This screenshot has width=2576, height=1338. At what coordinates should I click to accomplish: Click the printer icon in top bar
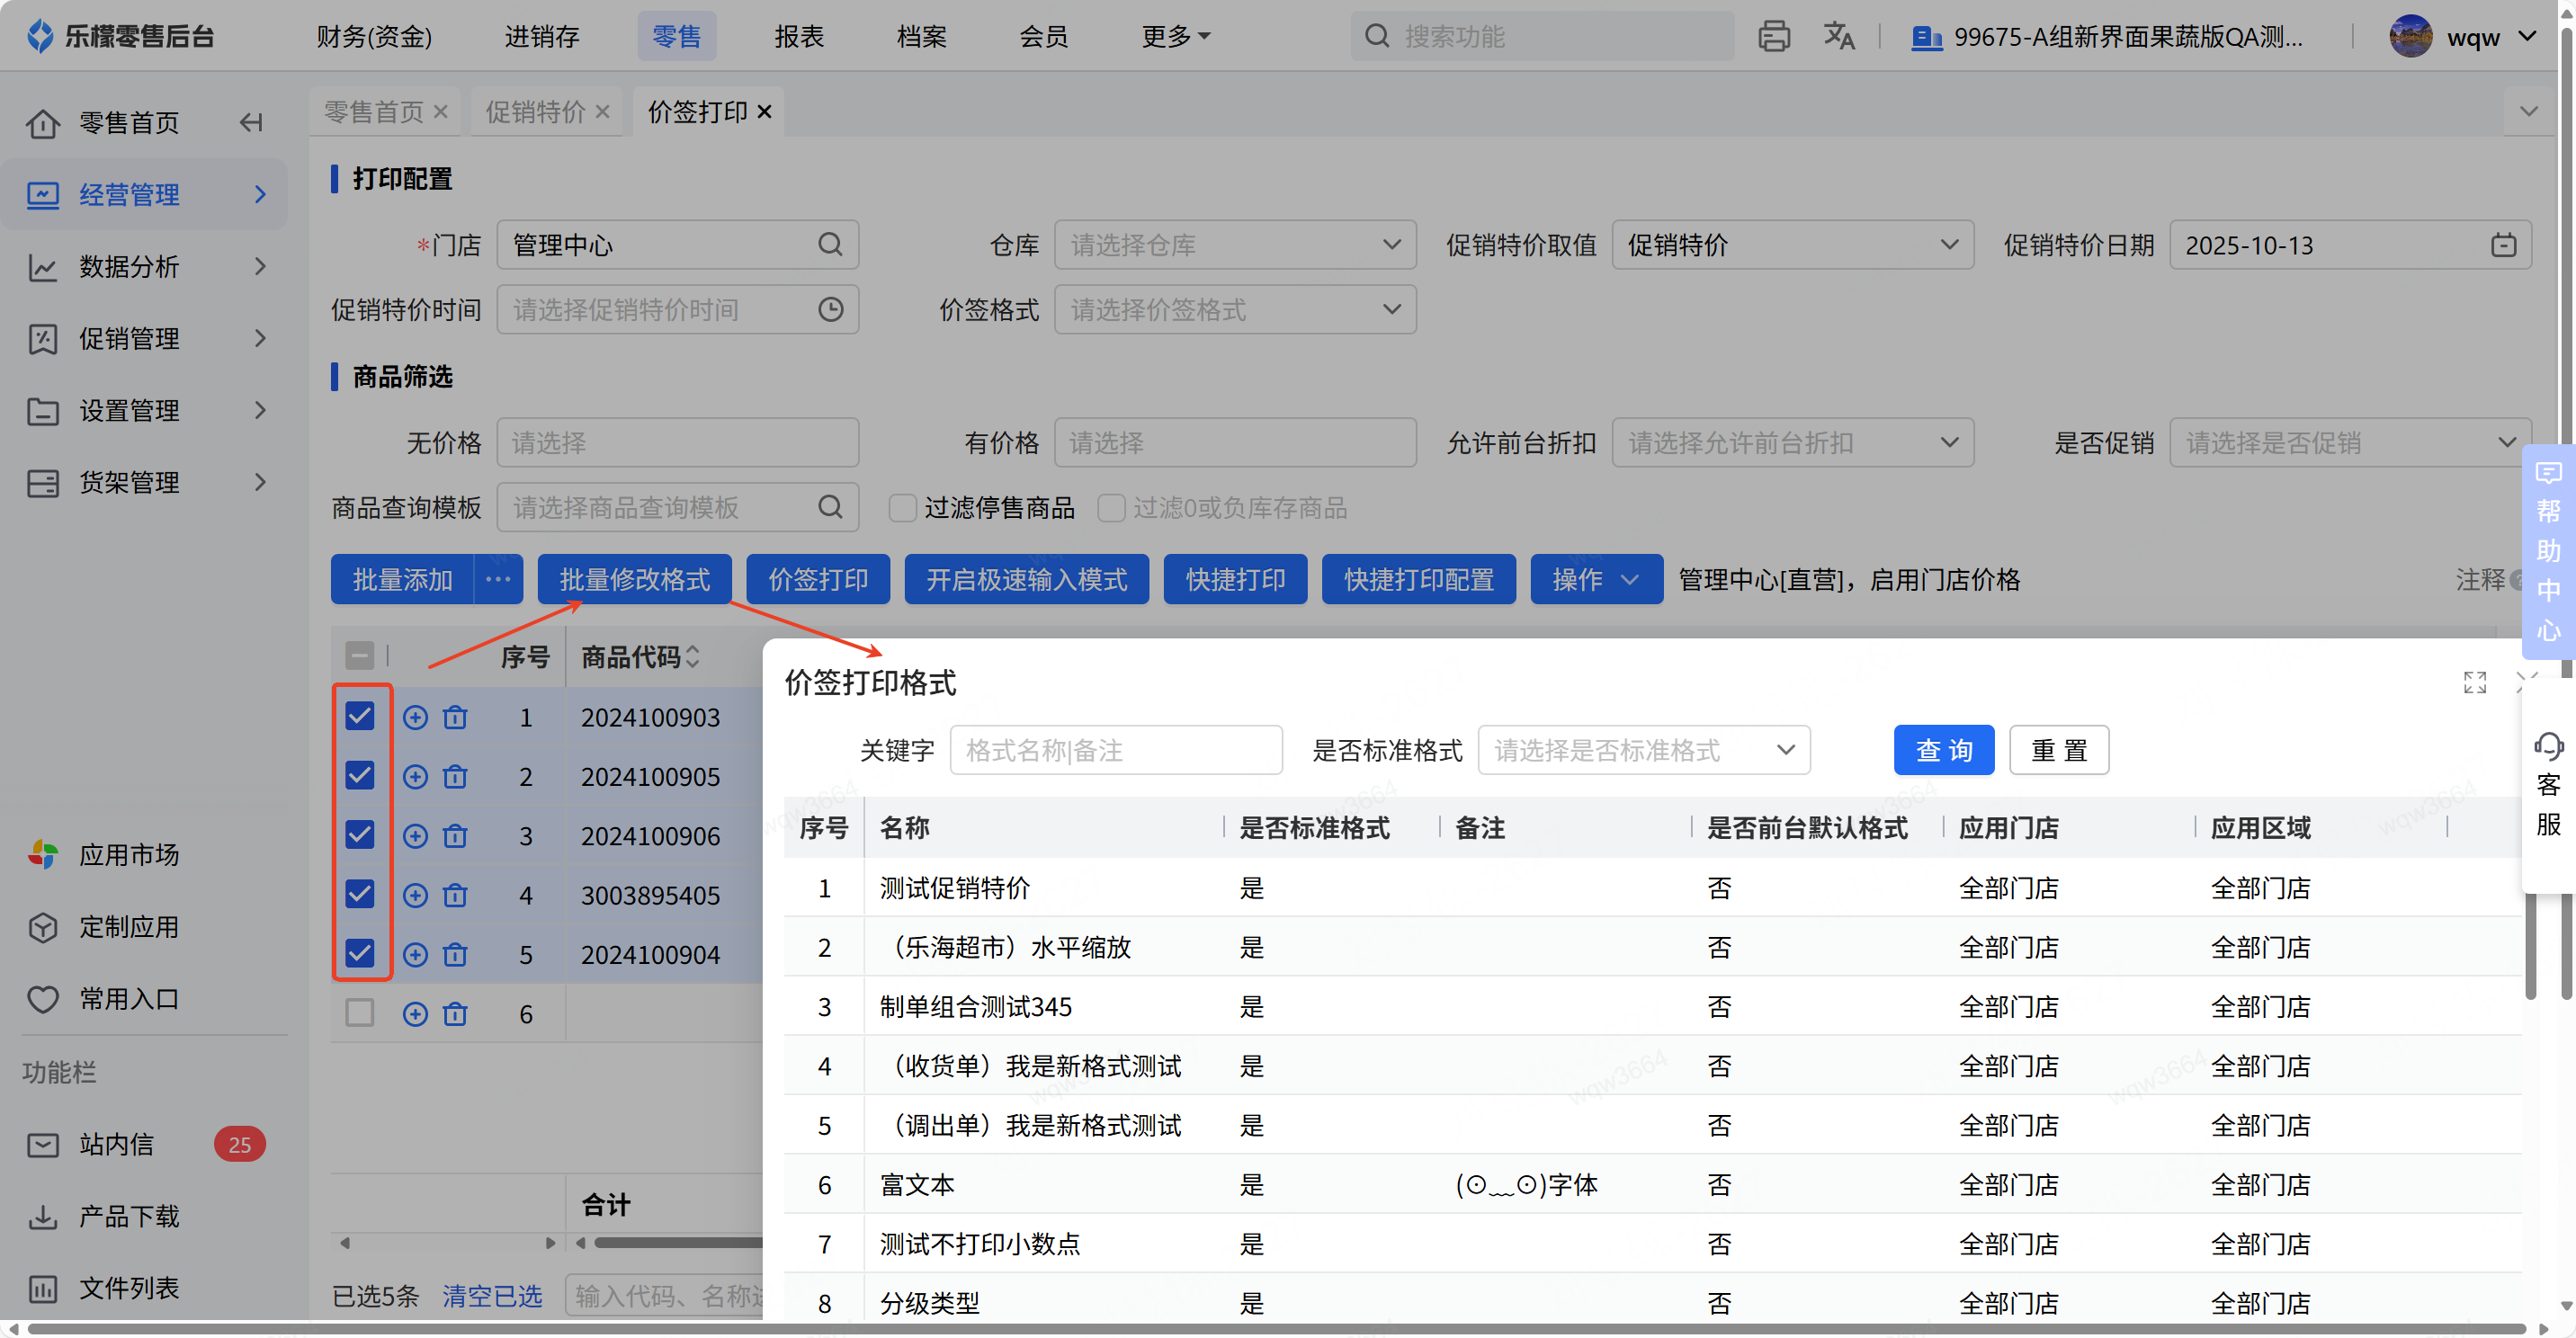(1773, 37)
